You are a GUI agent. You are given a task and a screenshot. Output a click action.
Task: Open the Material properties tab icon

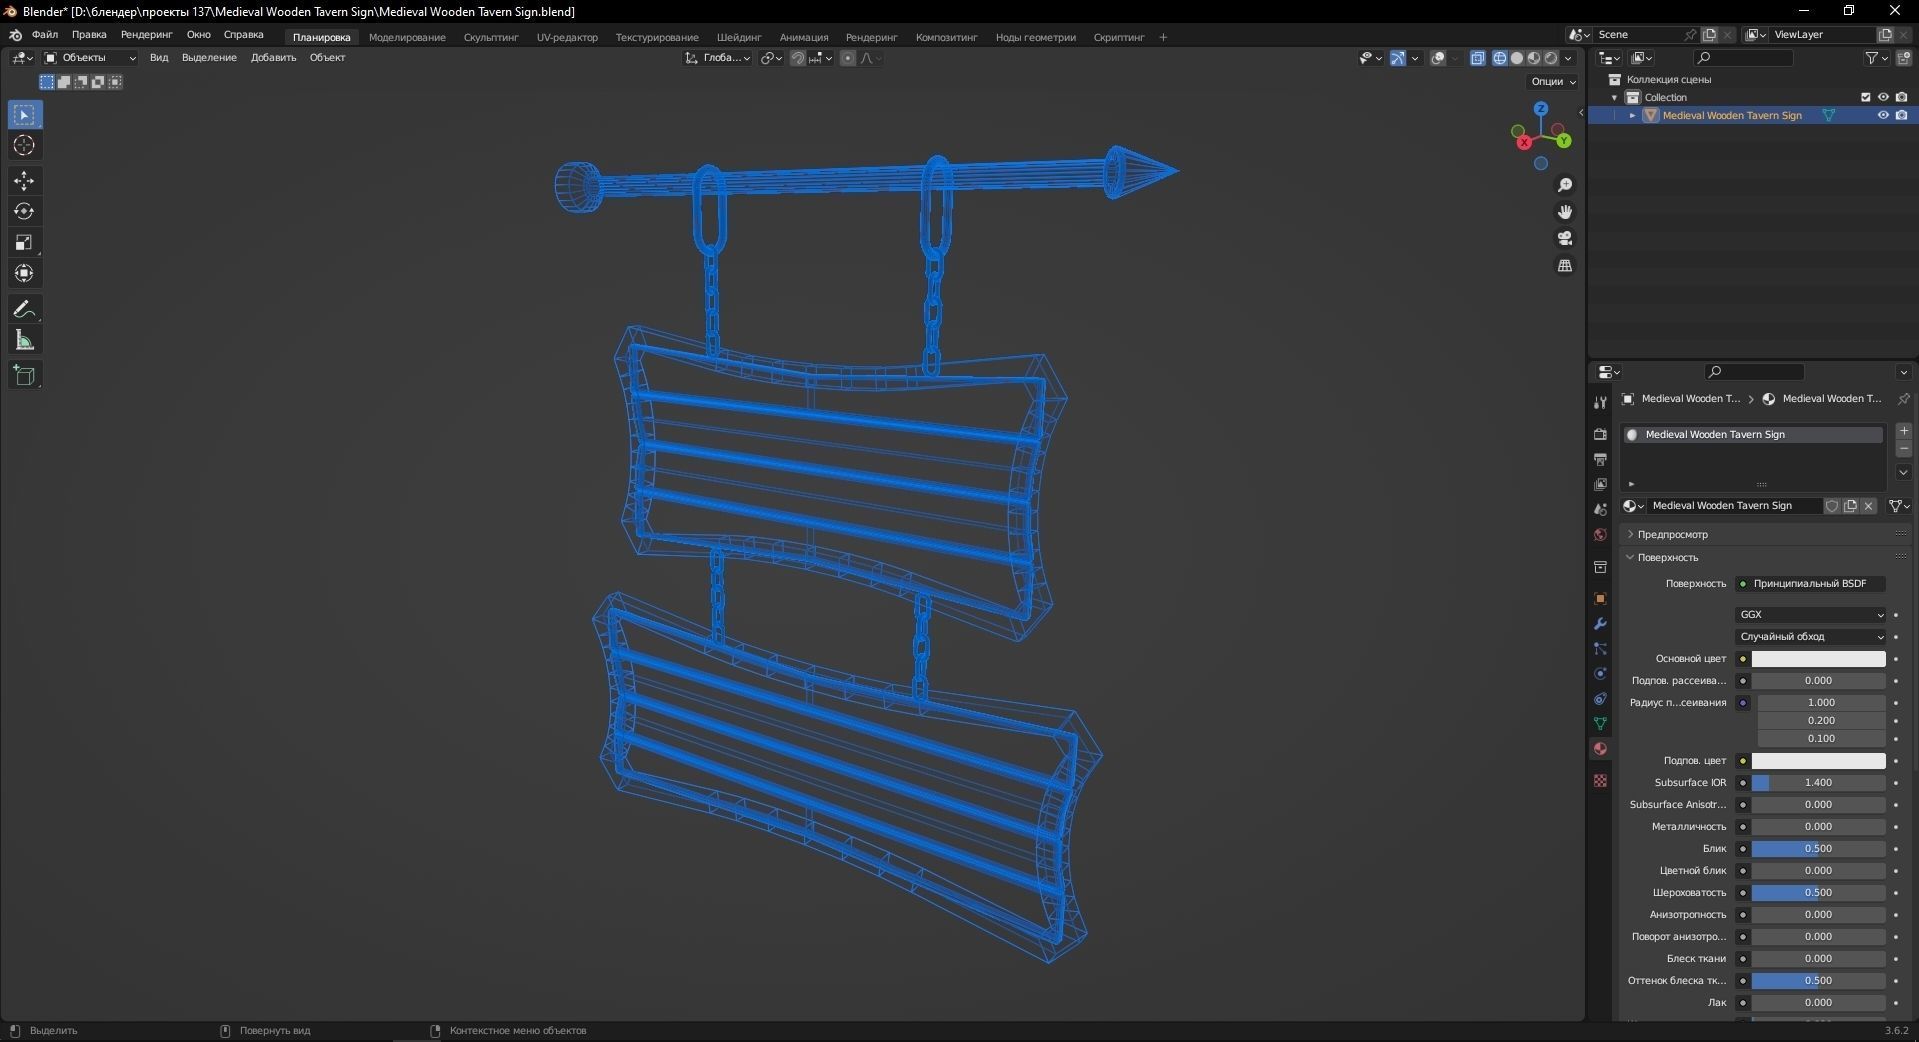pyautogui.click(x=1600, y=749)
